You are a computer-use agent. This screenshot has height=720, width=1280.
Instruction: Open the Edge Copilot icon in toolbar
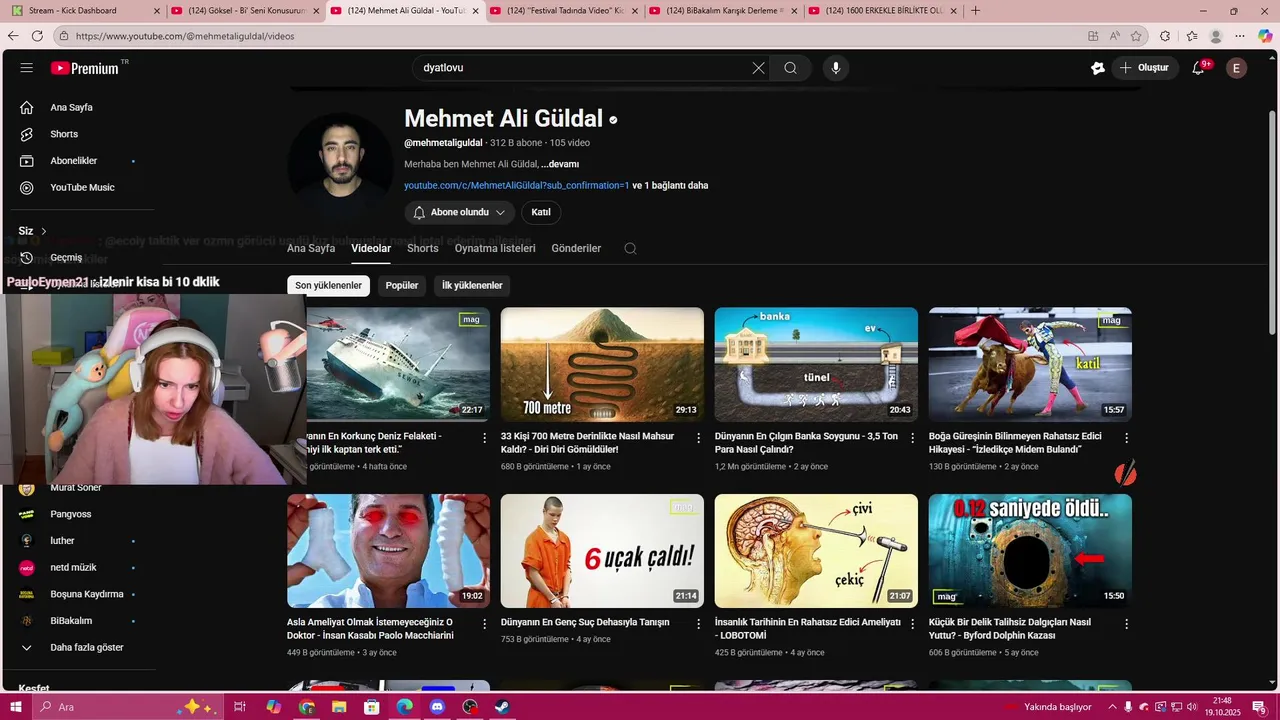point(1265,36)
